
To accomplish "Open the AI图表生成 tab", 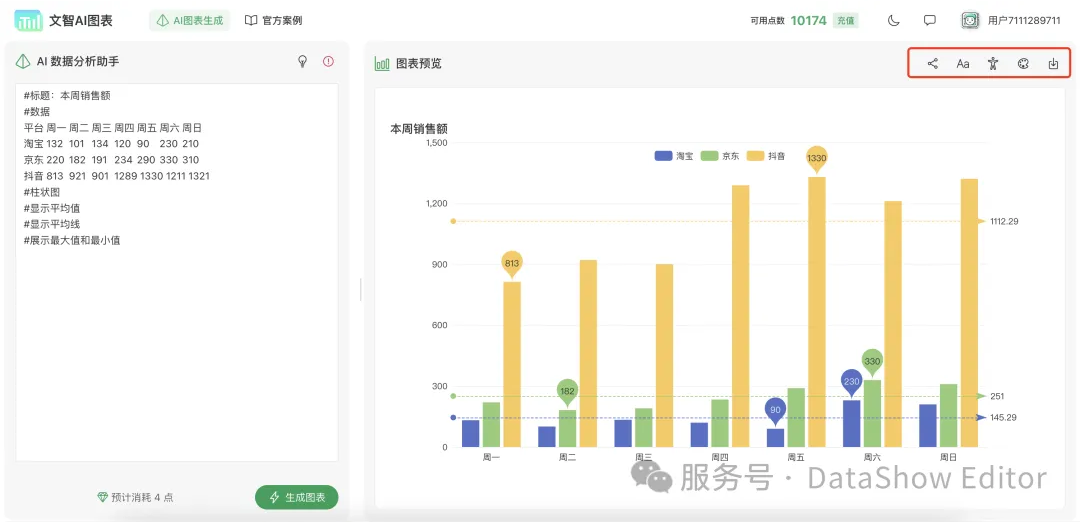I will [189, 21].
